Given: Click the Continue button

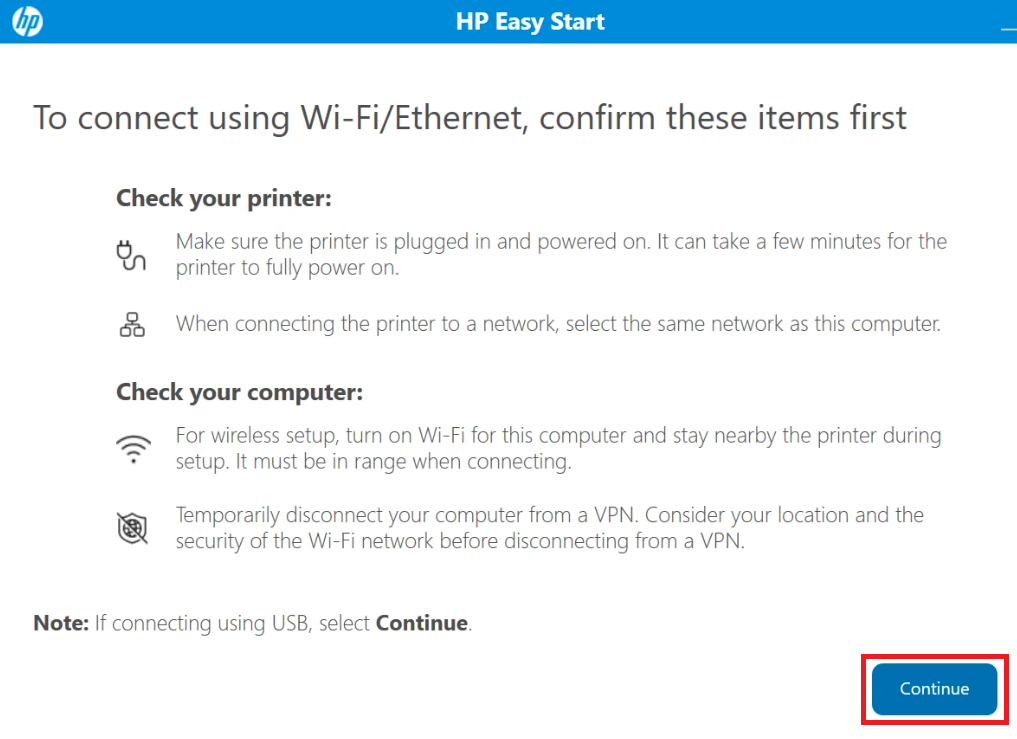Looking at the screenshot, I should [934, 688].
